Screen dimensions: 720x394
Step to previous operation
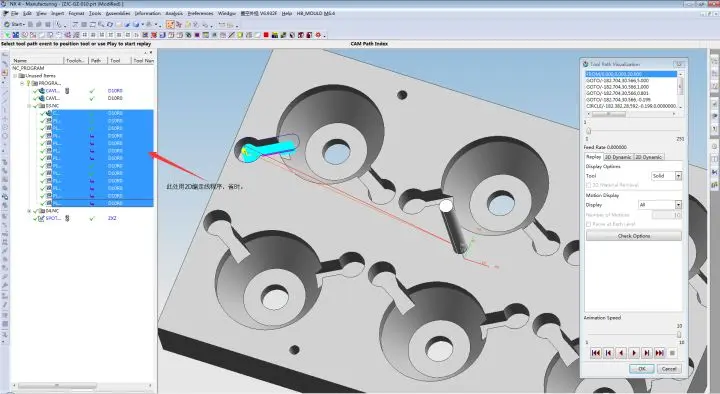coord(608,353)
